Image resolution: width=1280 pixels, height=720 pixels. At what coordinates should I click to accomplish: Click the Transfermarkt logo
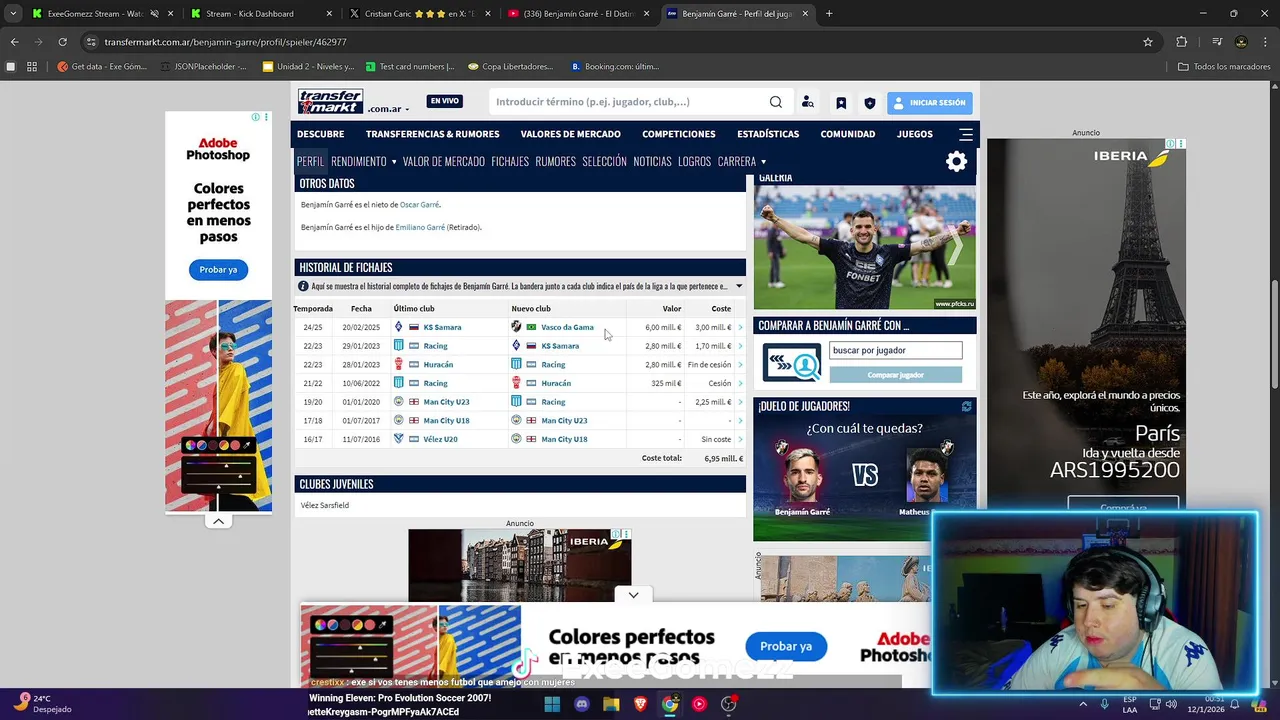point(331,102)
